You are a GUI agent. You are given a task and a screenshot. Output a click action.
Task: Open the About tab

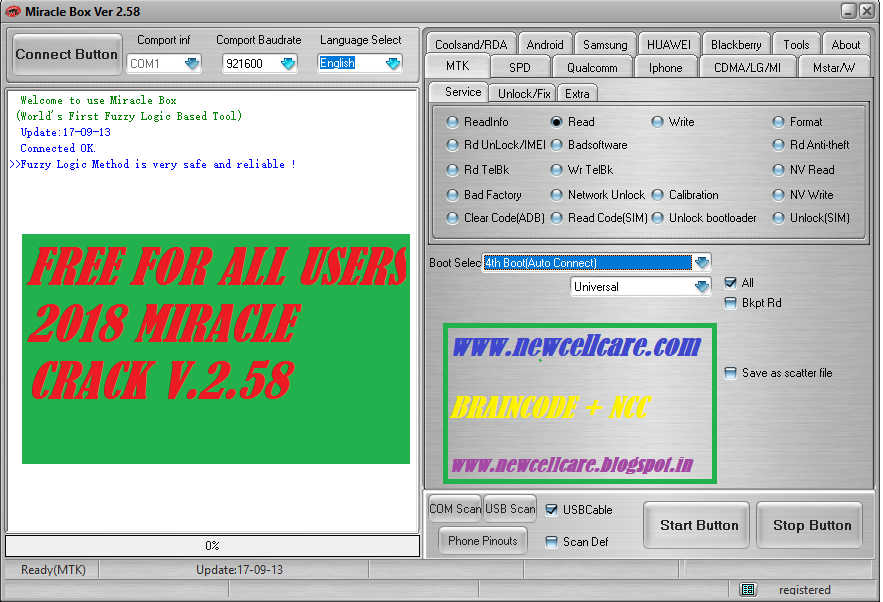846,44
